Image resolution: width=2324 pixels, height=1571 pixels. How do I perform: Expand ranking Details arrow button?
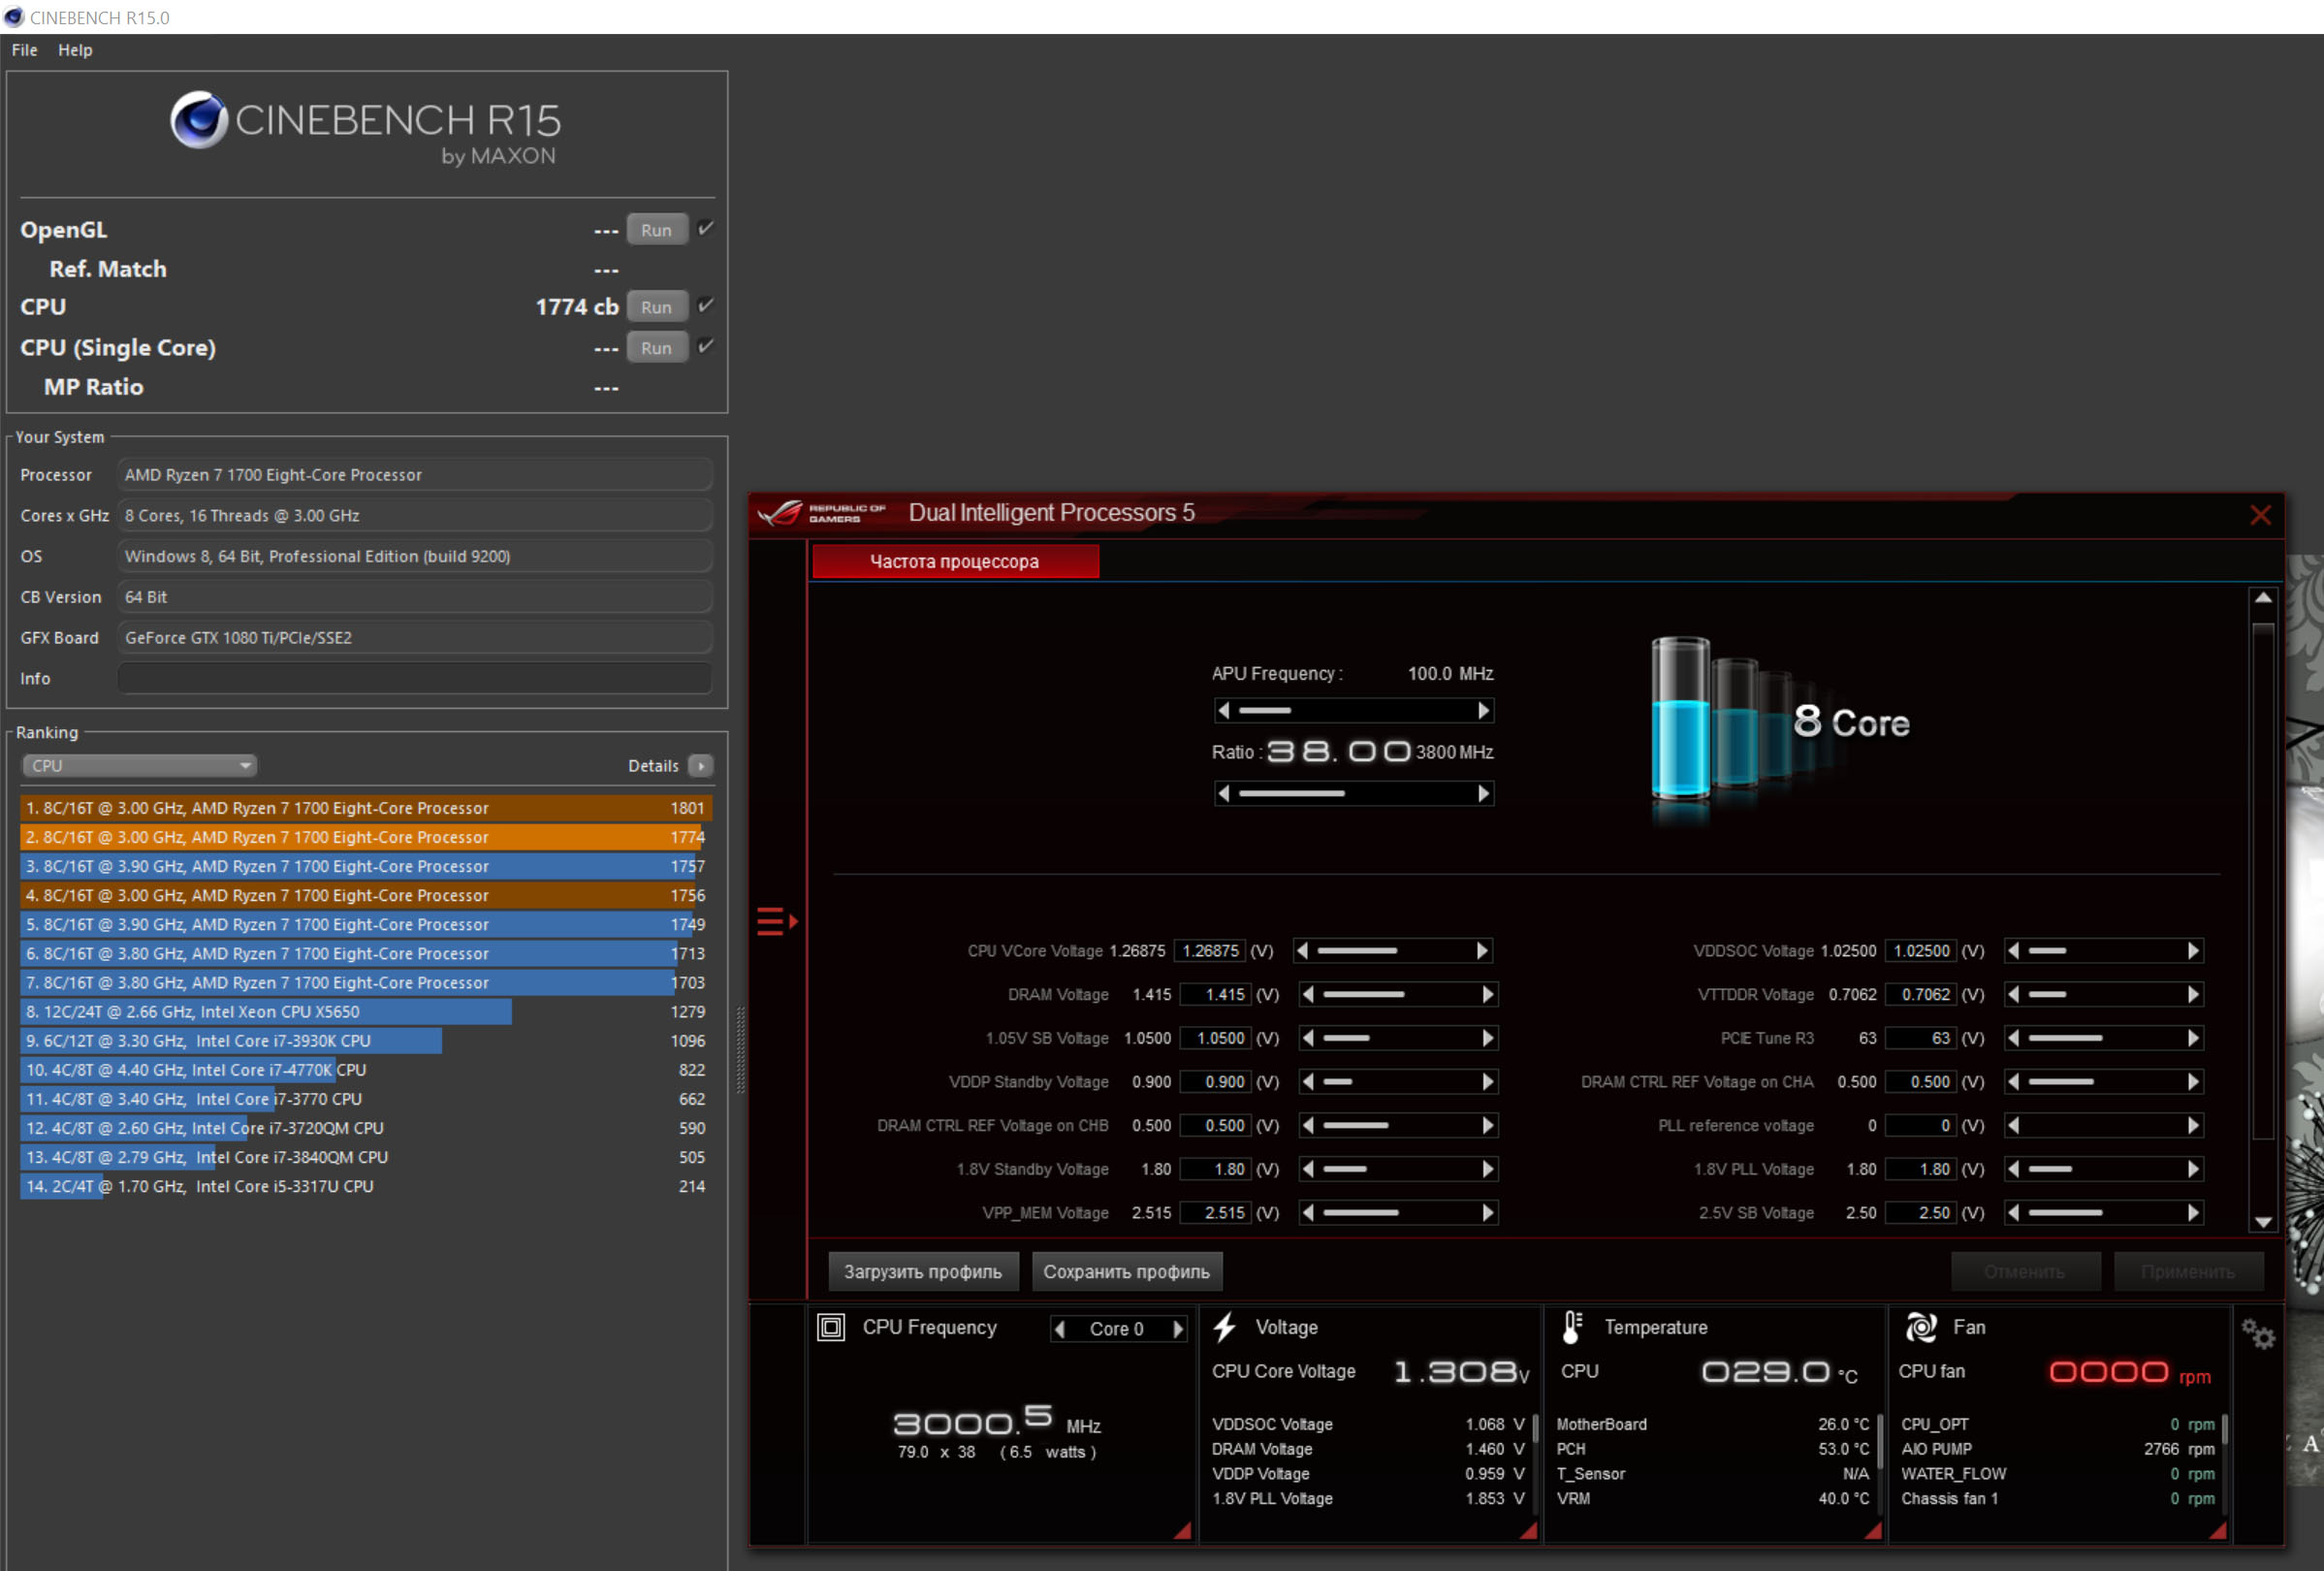coord(701,766)
